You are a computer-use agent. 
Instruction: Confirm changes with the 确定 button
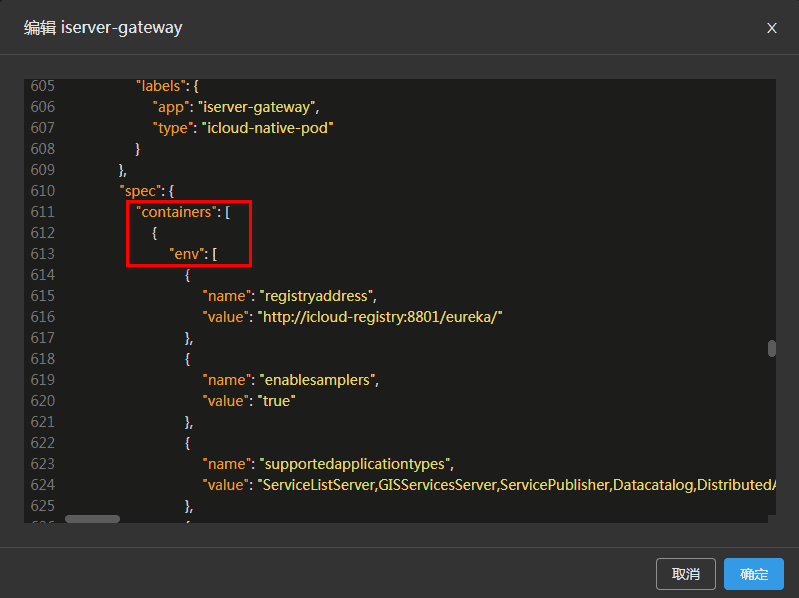click(x=754, y=574)
